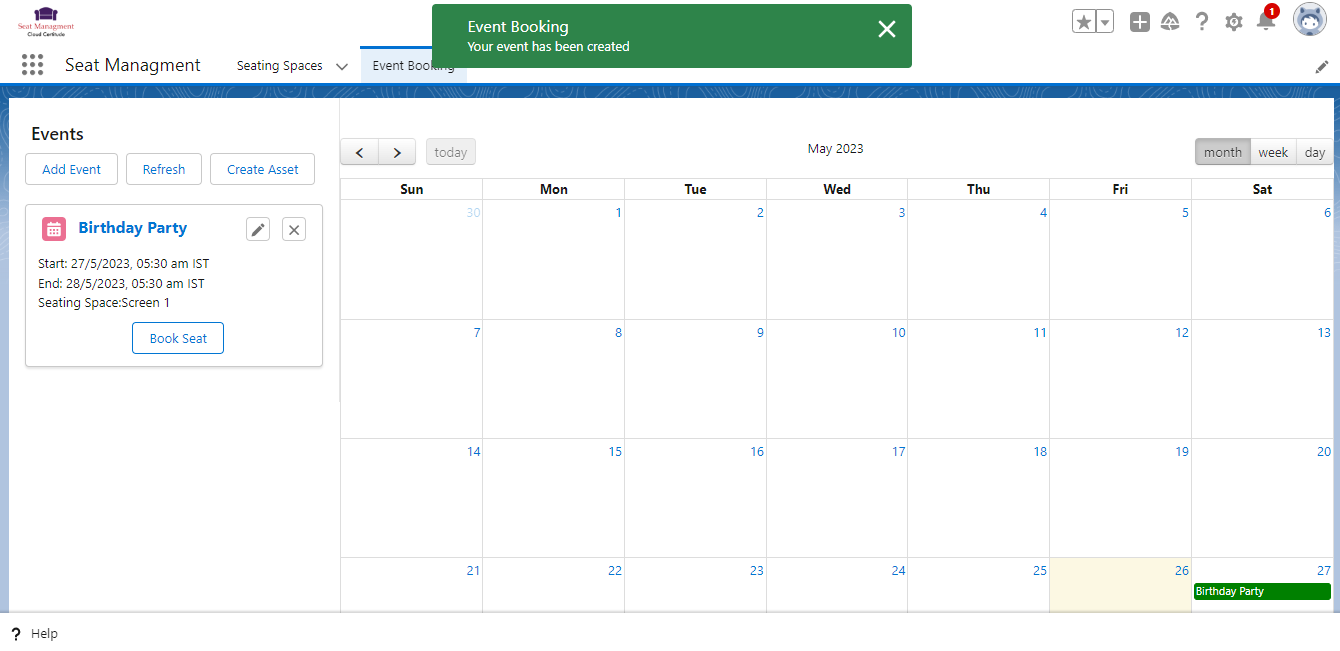Open the favorites list dropdown arrow

pyautogui.click(x=1105, y=22)
